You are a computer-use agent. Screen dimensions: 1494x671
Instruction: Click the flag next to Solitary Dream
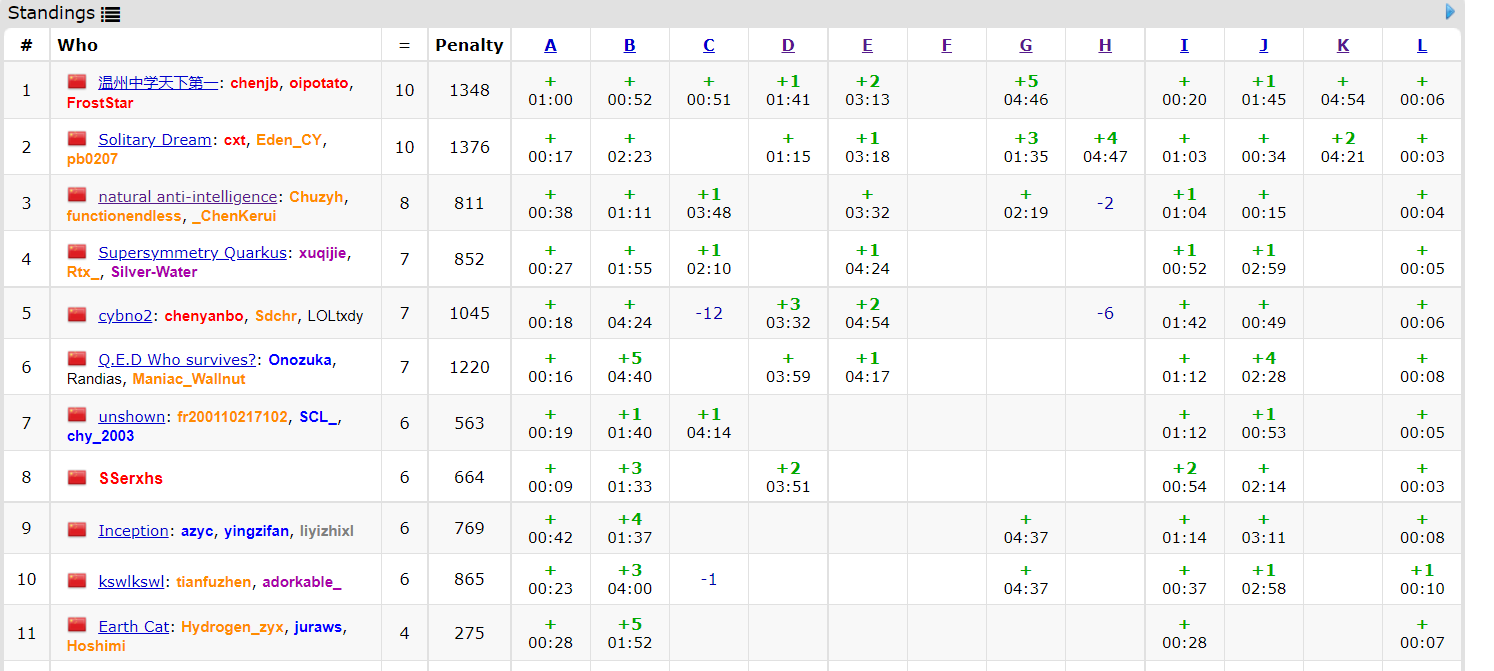coord(77,139)
